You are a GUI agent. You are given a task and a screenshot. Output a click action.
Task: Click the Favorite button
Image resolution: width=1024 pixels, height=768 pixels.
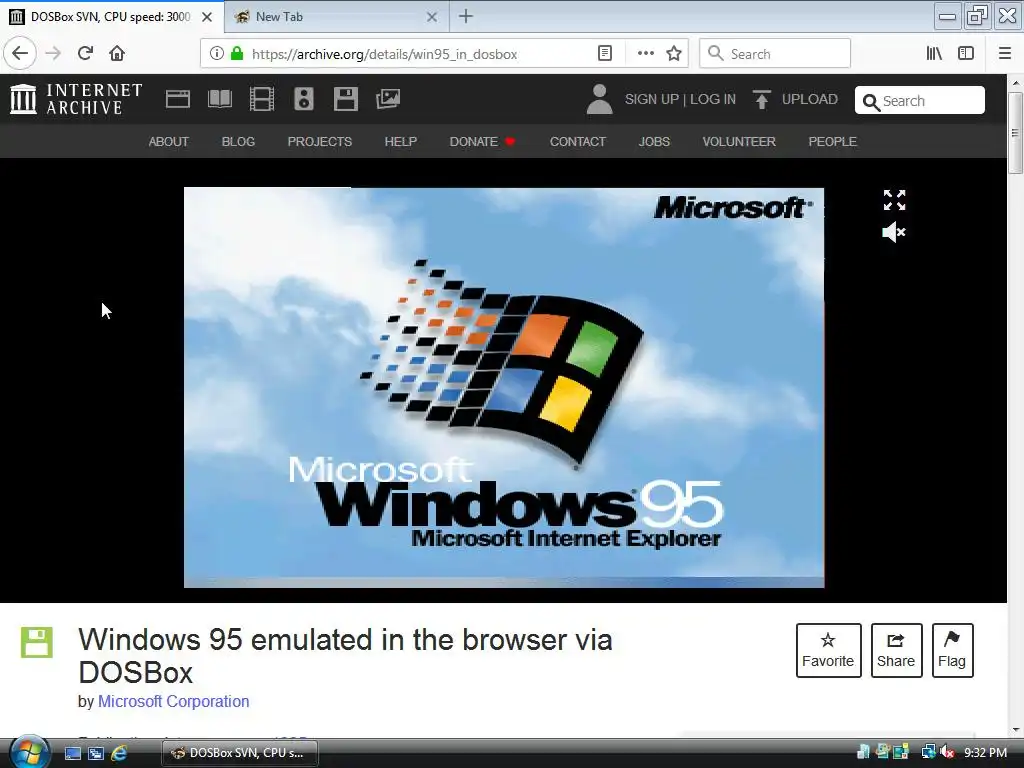pos(828,650)
